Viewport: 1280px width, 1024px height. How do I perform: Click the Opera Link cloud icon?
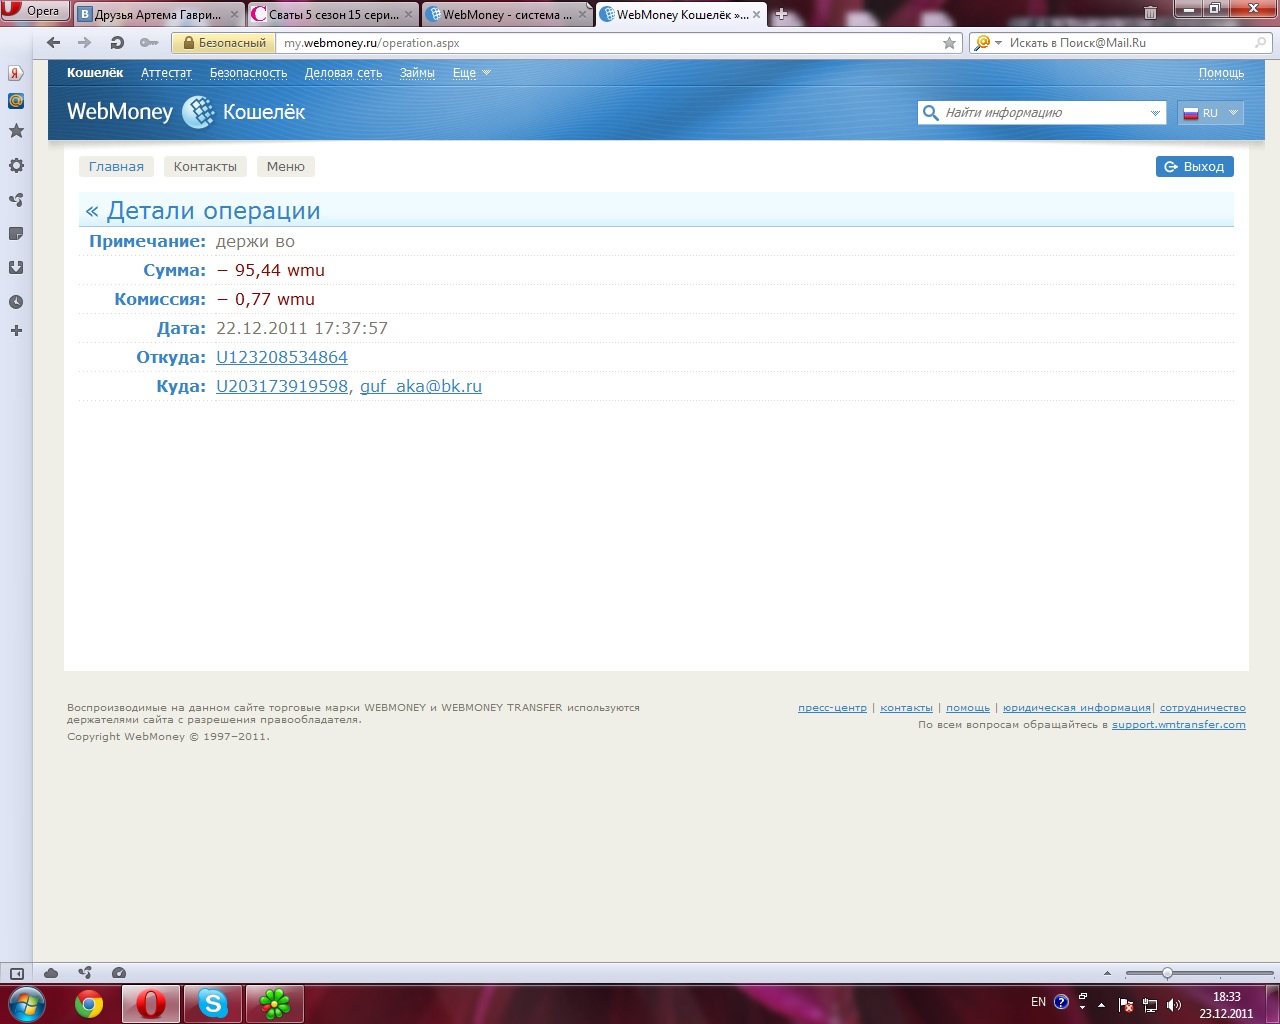[51, 973]
